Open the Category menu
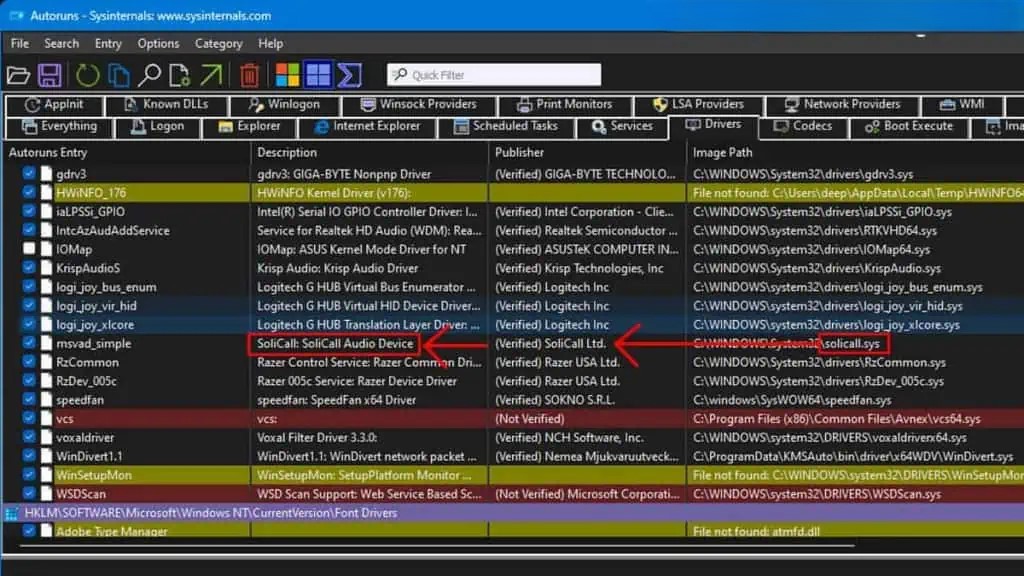Screen dimensions: 1024x576 coord(218,44)
